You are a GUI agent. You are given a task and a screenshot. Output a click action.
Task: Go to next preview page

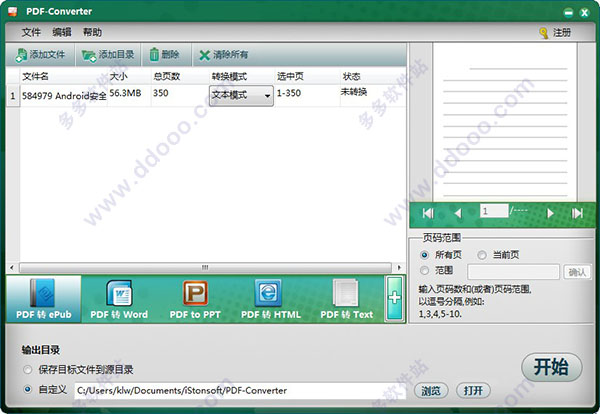550,213
